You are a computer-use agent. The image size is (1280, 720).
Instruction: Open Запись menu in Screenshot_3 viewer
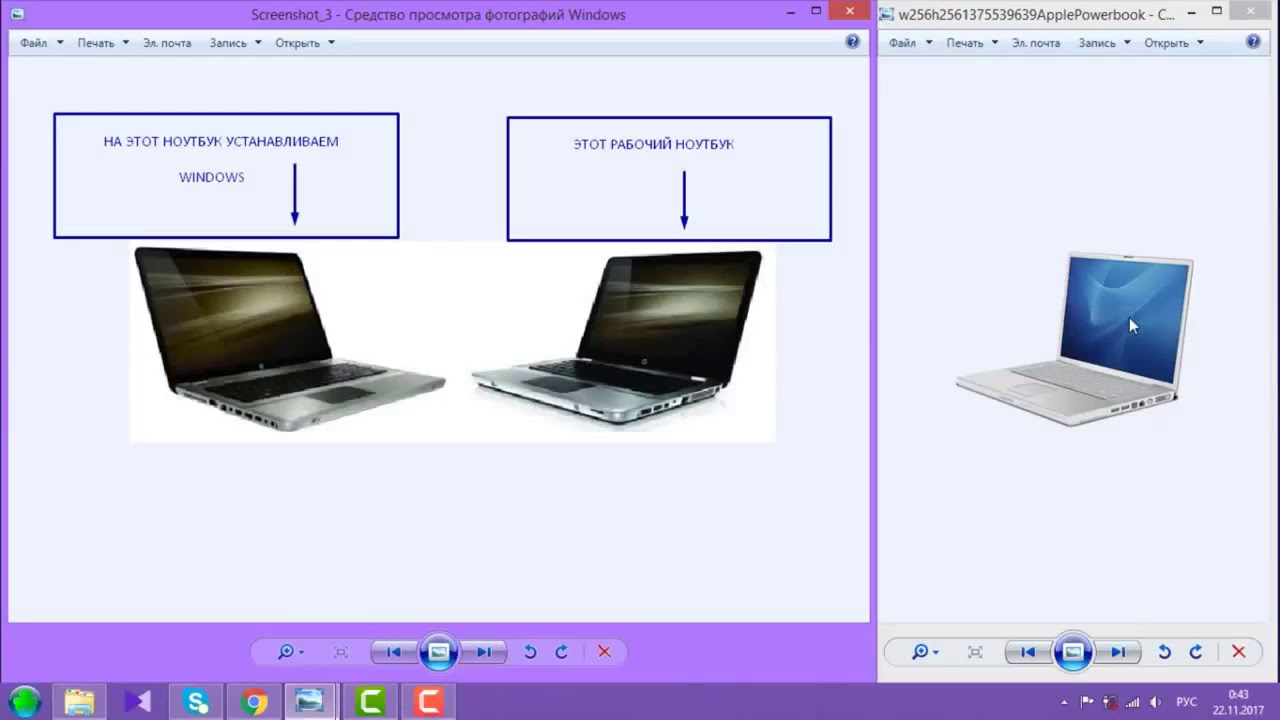(x=235, y=43)
